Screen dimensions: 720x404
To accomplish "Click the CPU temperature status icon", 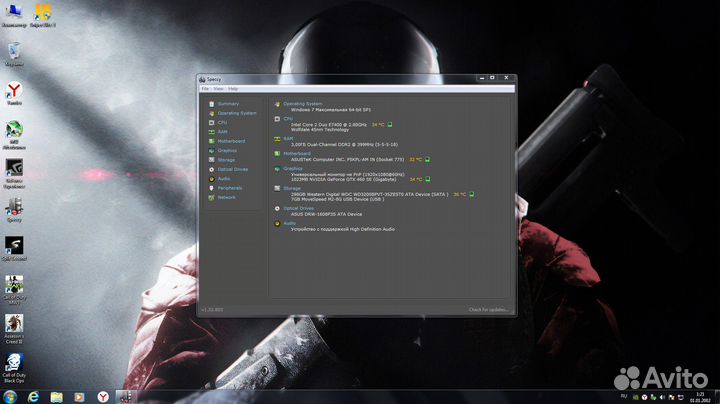I will point(390,125).
